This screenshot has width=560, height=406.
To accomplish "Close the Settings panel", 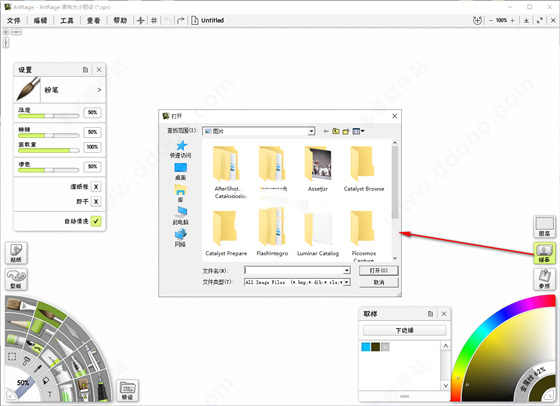I will [x=99, y=70].
